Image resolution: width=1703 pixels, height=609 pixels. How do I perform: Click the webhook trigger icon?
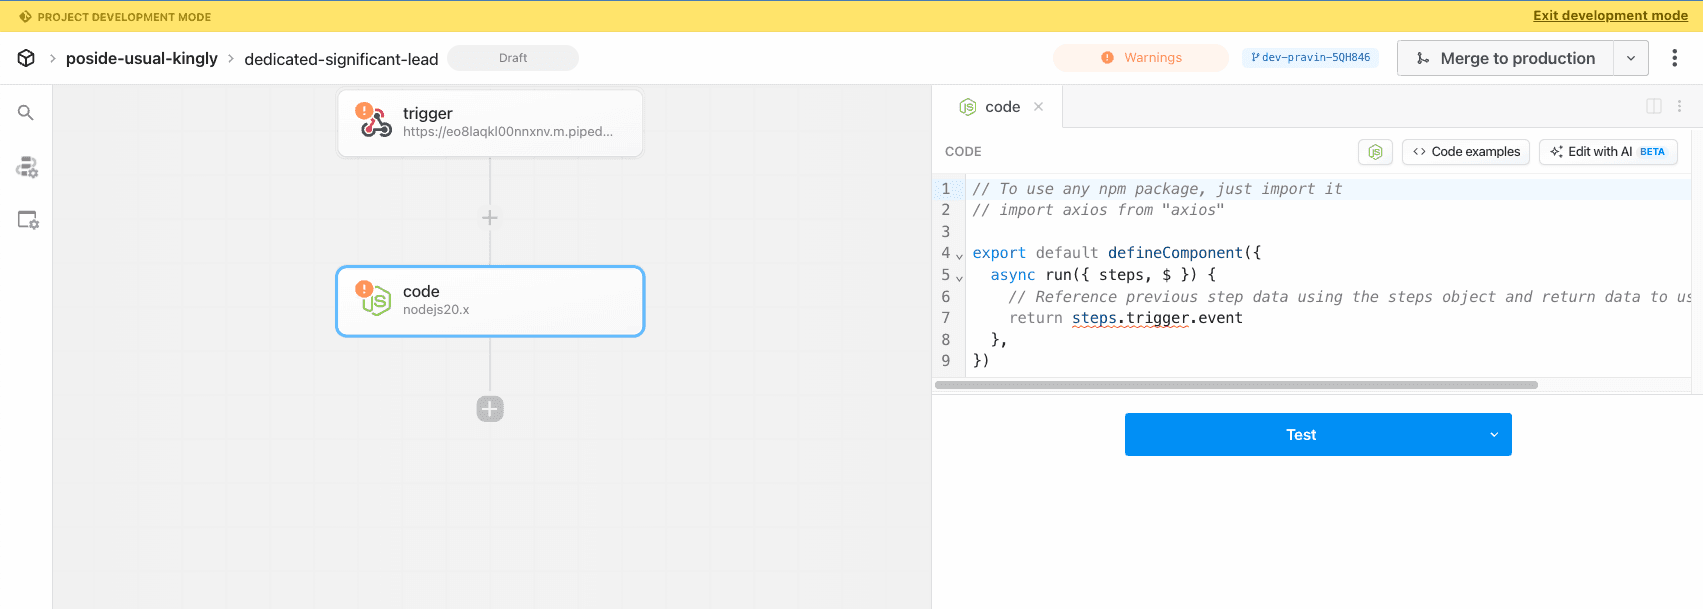click(x=376, y=123)
